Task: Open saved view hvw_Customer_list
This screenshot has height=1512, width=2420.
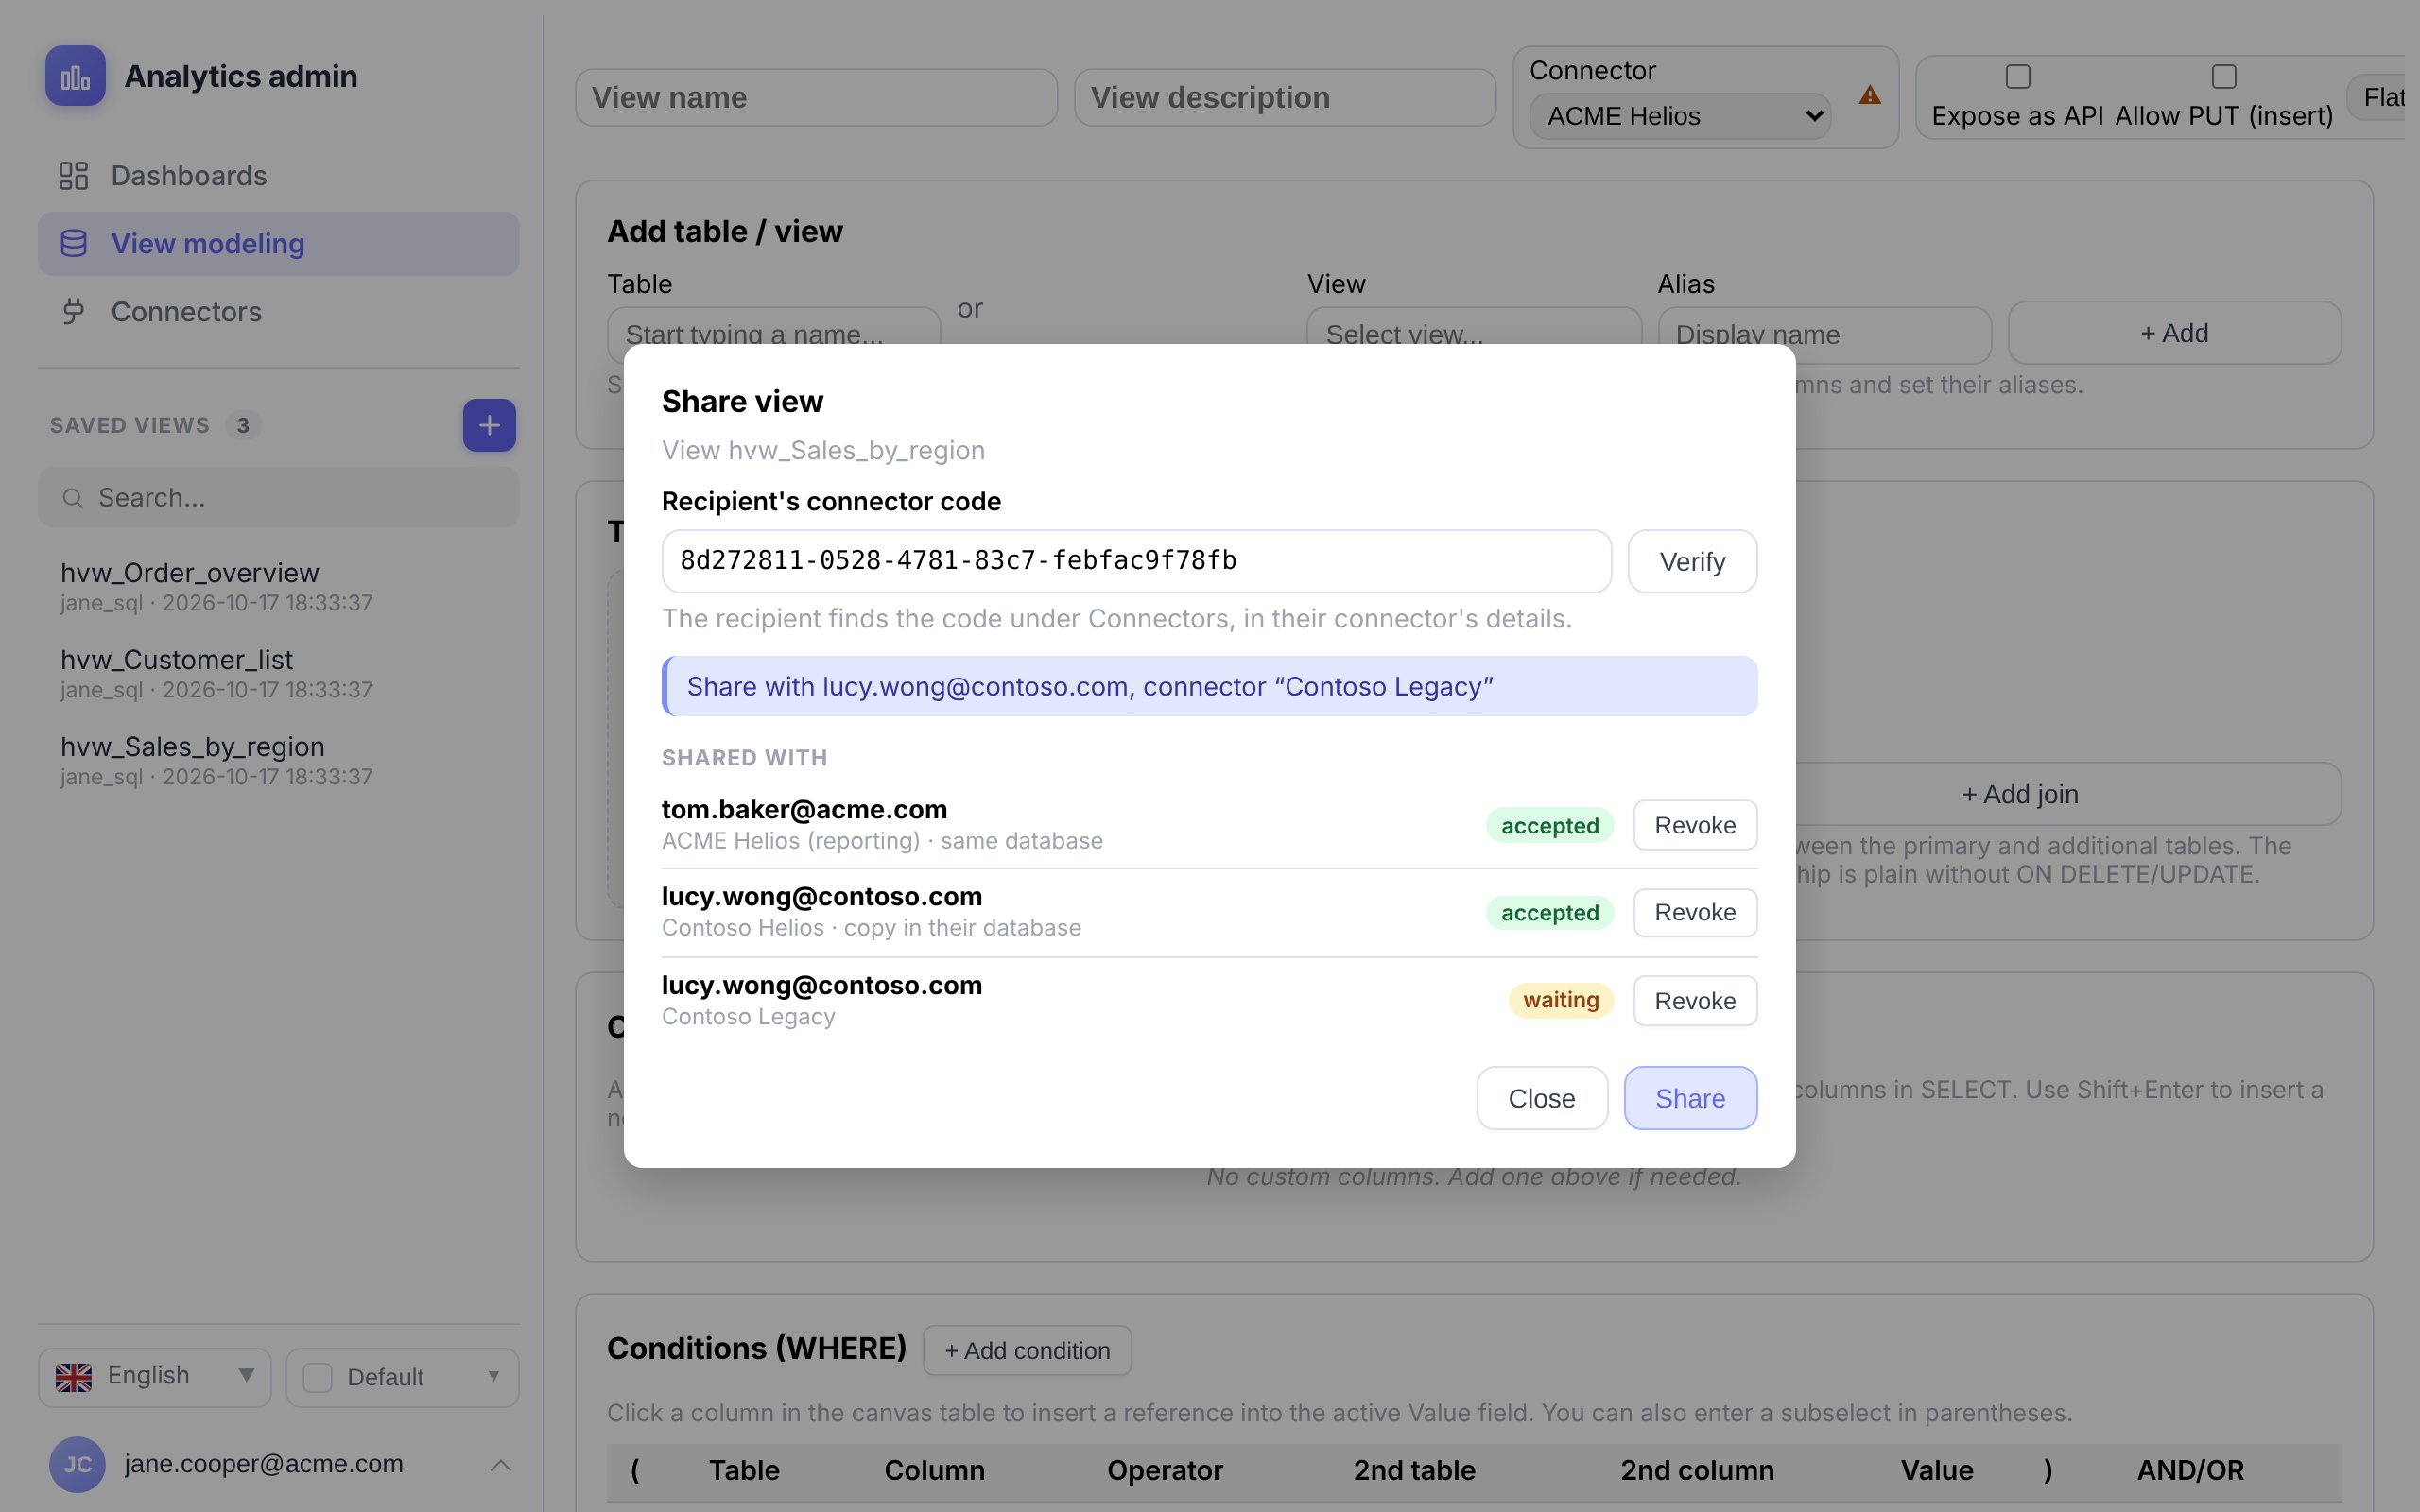Action: point(279,674)
